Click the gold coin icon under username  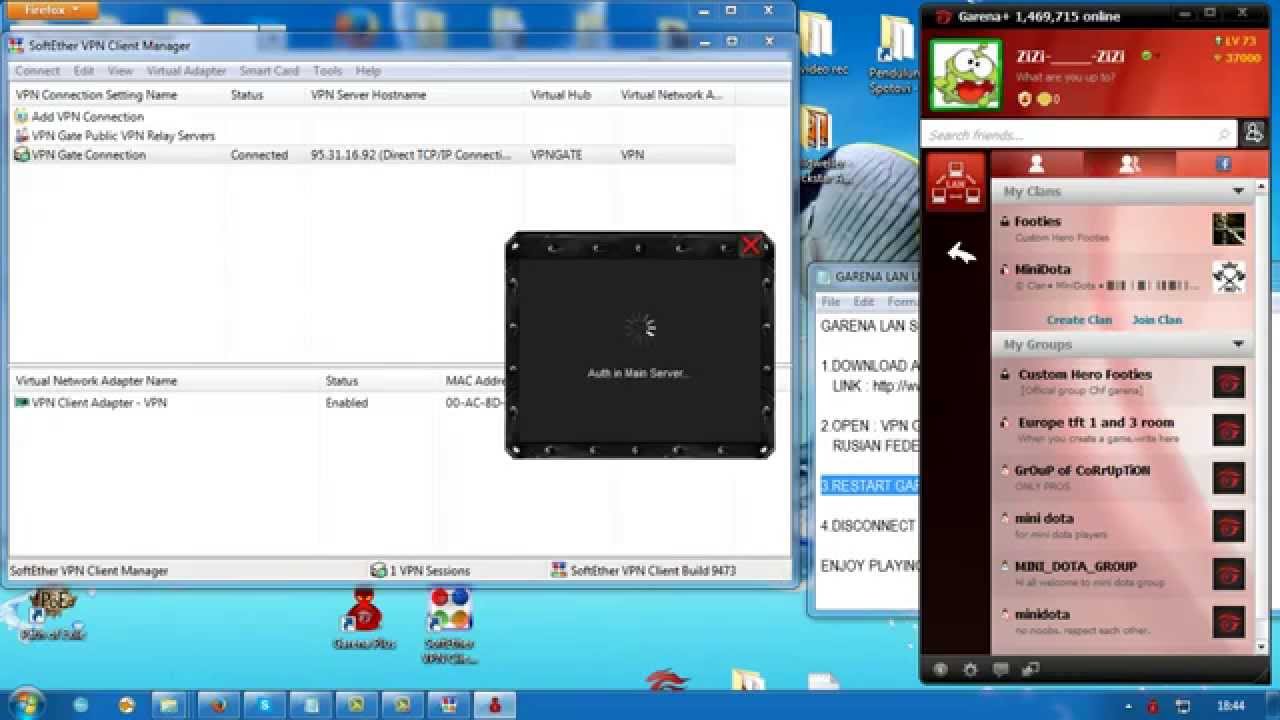pos(1044,99)
